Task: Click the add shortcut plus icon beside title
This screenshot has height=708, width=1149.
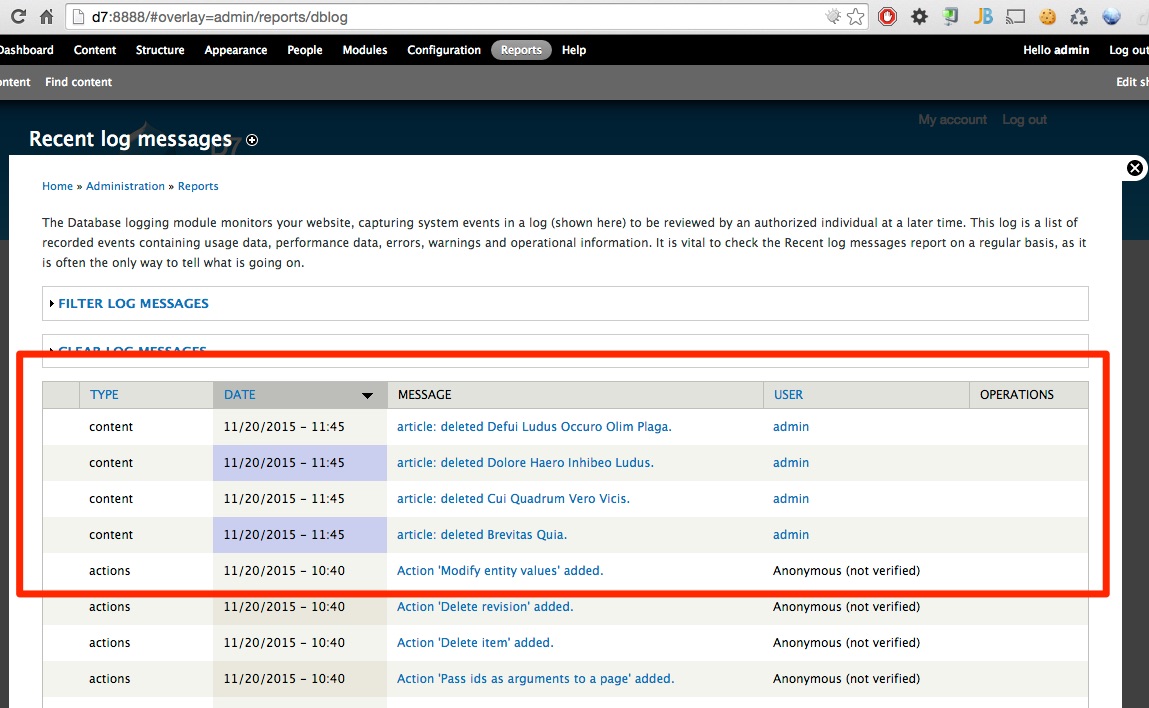Action: [x=252, y=140]
